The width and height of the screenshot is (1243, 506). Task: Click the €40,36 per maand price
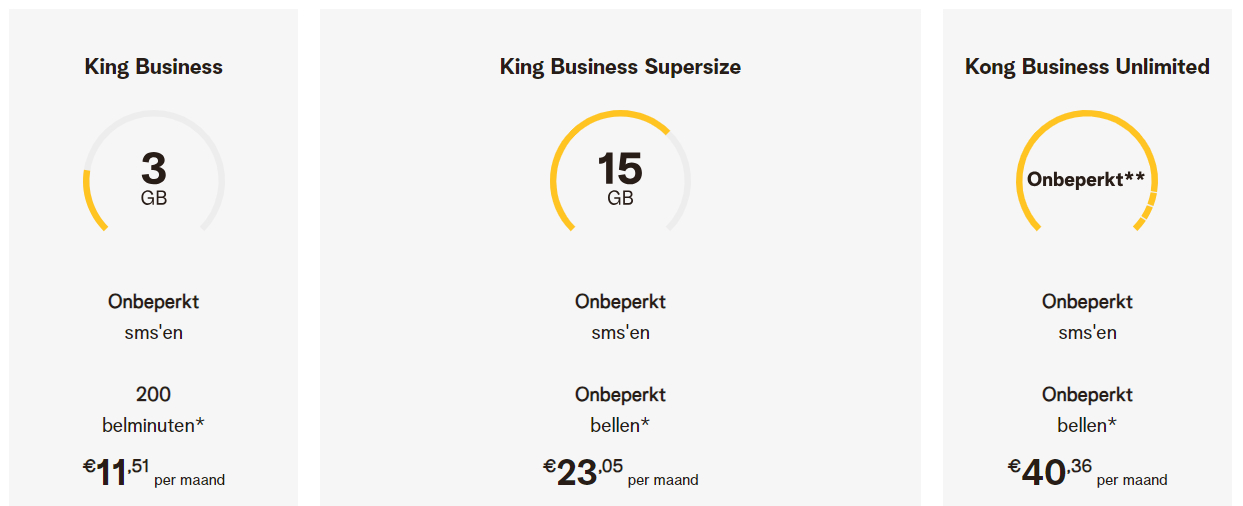tap(1087, 471)
